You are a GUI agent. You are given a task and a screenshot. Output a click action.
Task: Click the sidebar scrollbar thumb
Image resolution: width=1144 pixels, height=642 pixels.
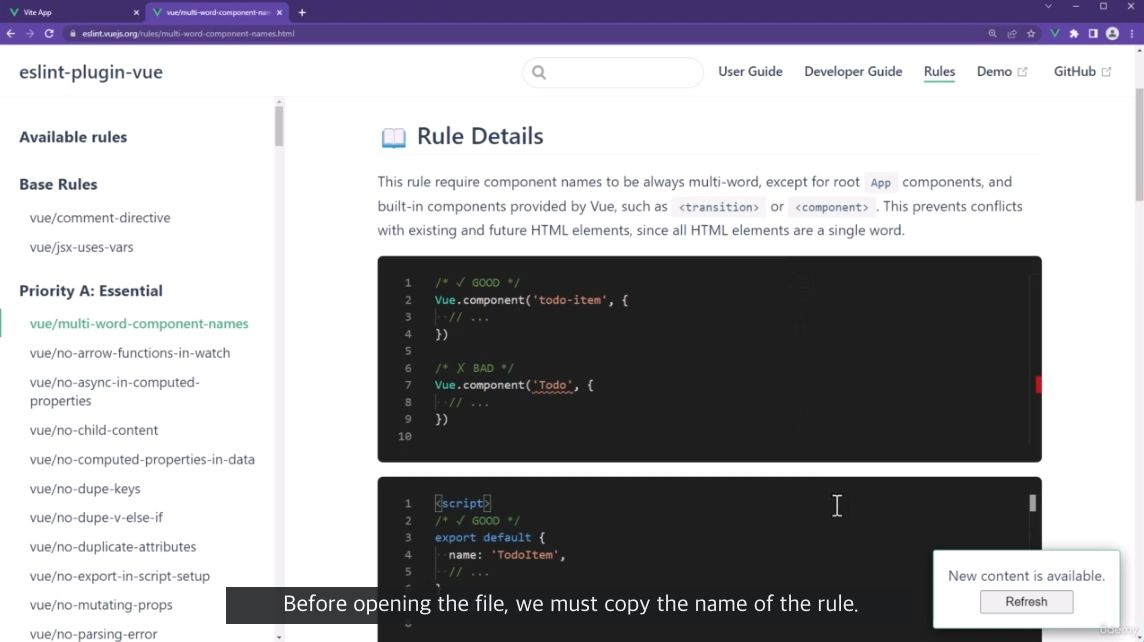(279, 126)
